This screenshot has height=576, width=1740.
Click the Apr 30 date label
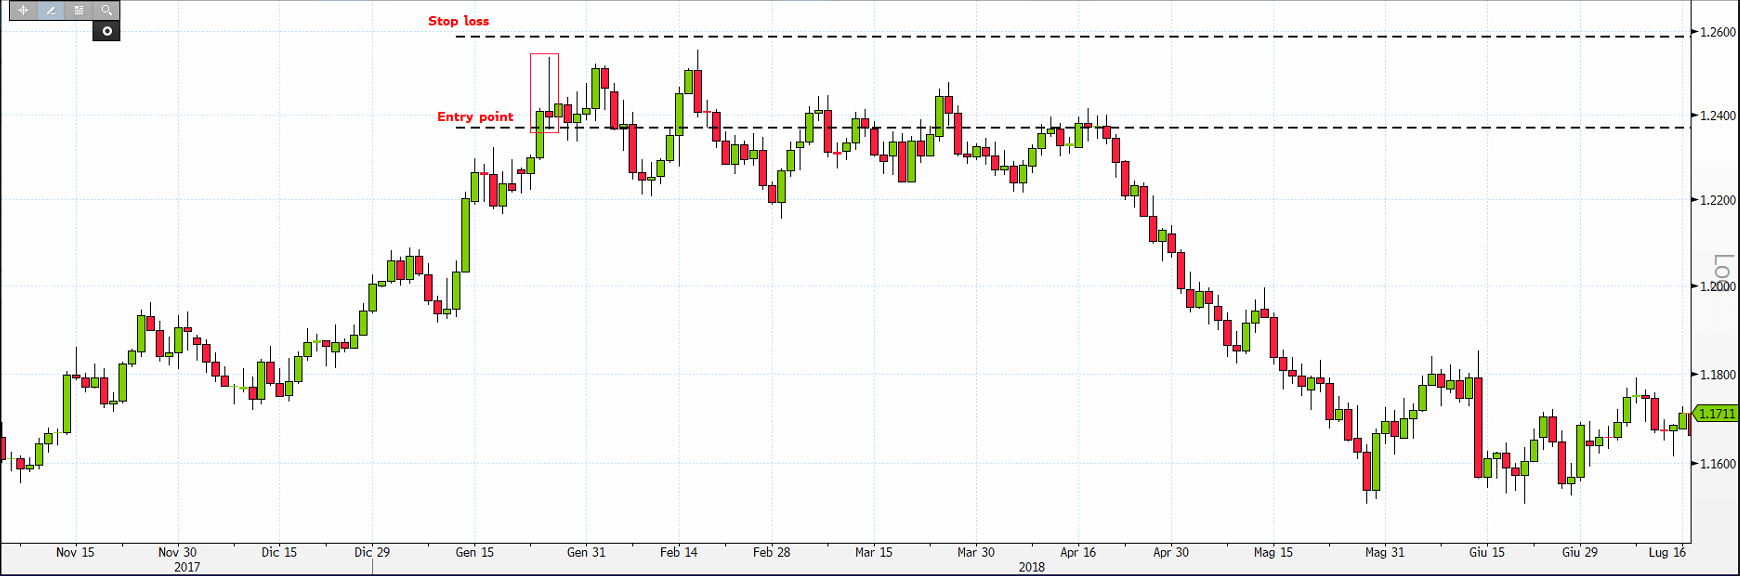pyautogui.click(x=1171, y=552)
